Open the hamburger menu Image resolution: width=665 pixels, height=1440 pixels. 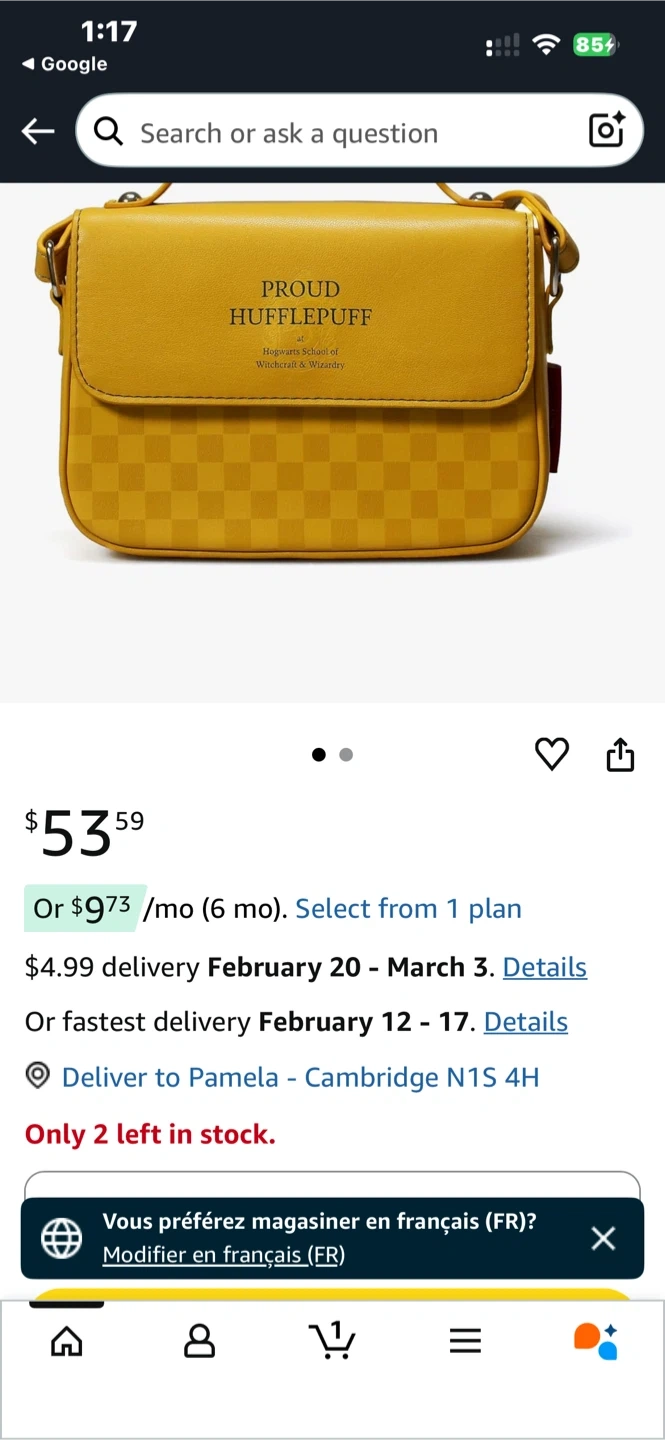click(465, 1341)
